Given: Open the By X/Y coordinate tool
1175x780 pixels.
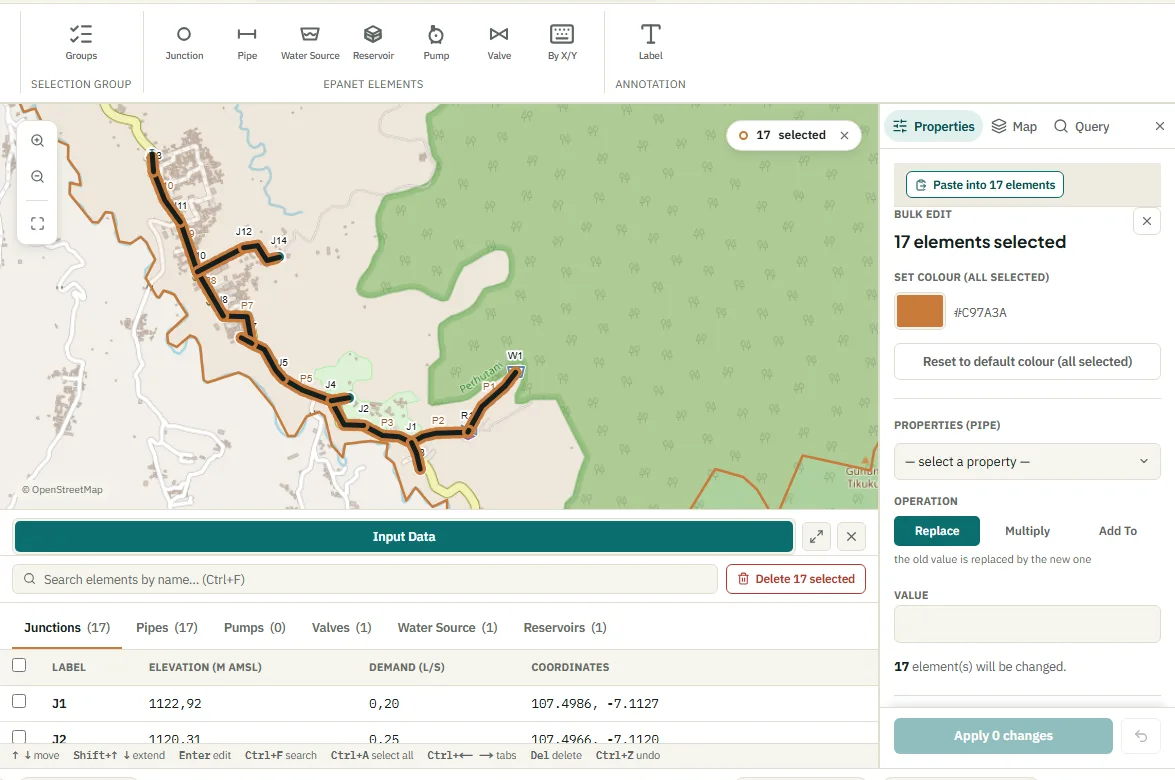Looking at the screenshot, I should [x=562, y=43].
